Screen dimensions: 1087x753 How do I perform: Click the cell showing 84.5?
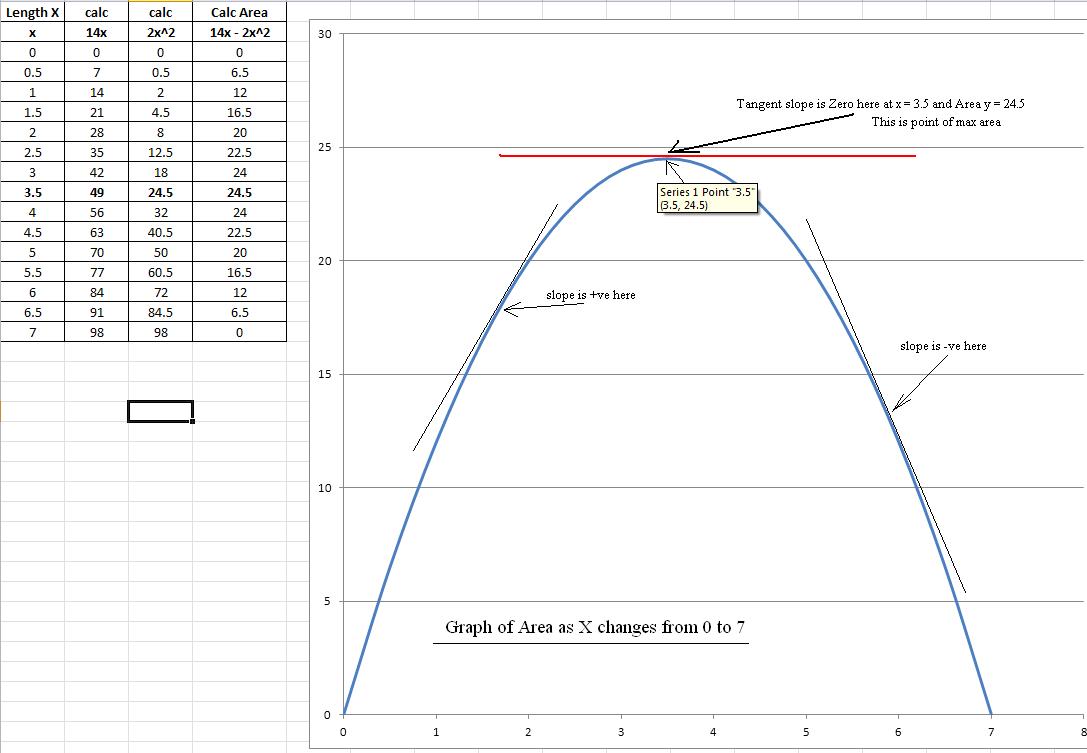(160, 312)
